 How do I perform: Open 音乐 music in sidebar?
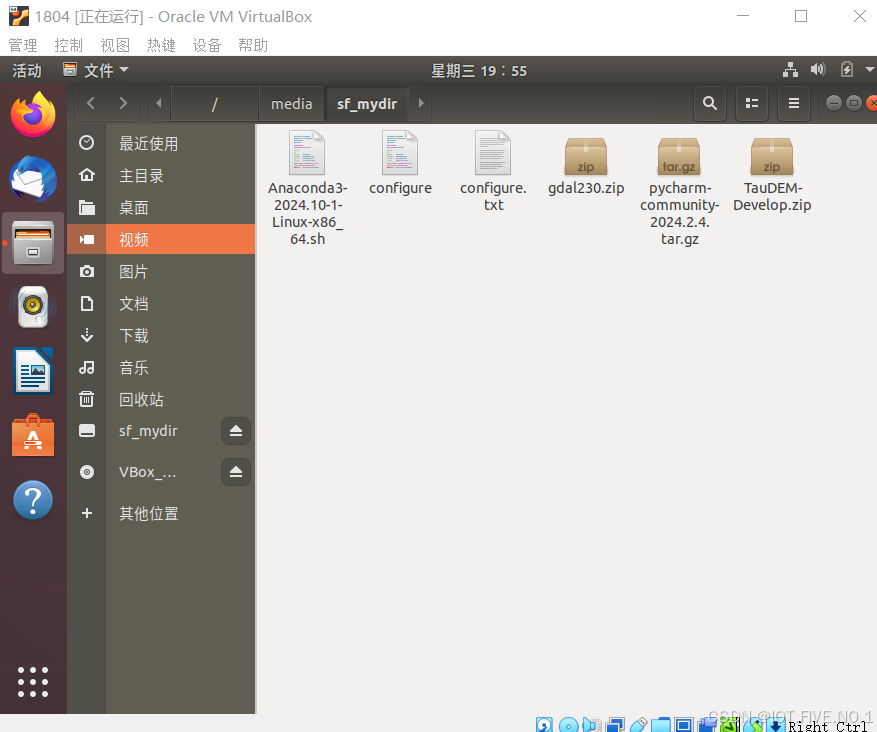pyautogui.click(x=161, y=367)
